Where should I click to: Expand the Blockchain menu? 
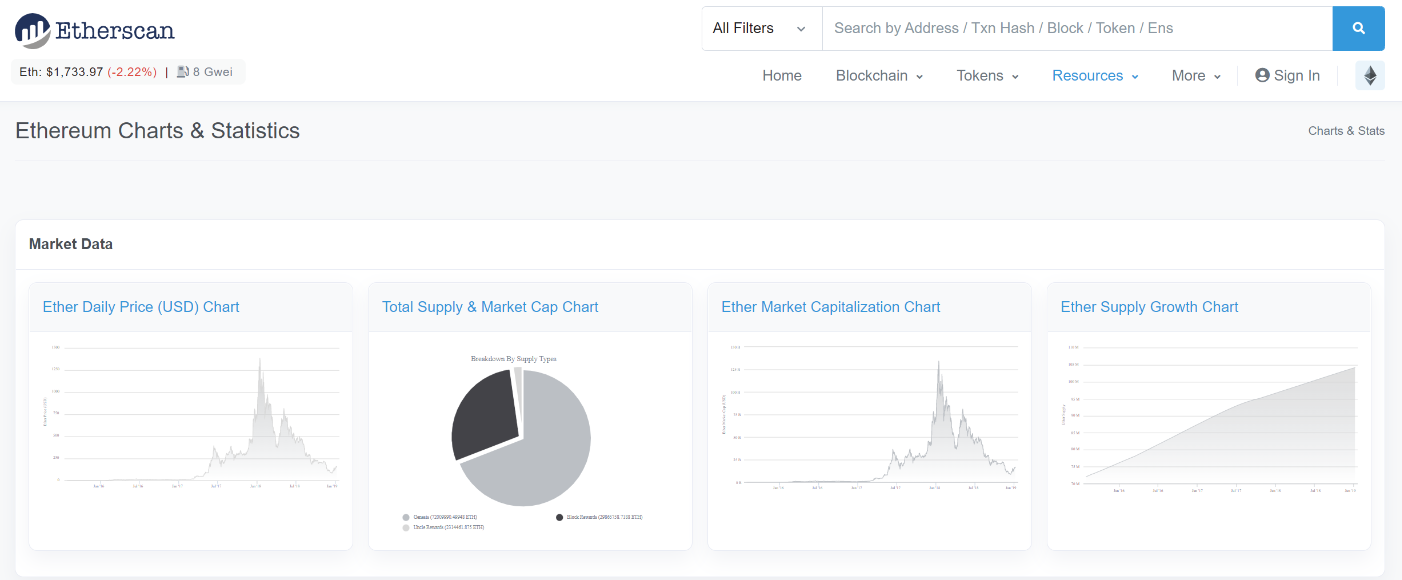click(879, 76)
